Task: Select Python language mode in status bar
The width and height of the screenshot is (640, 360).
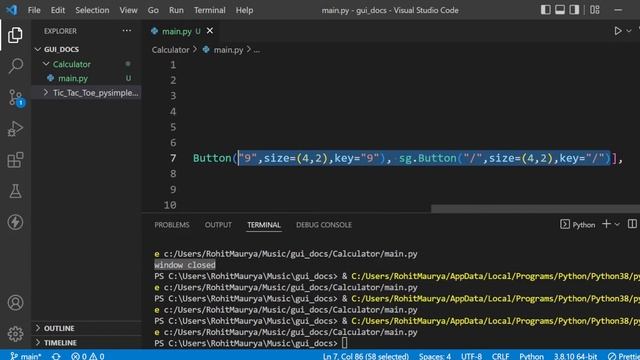Action: click(531, 356)
